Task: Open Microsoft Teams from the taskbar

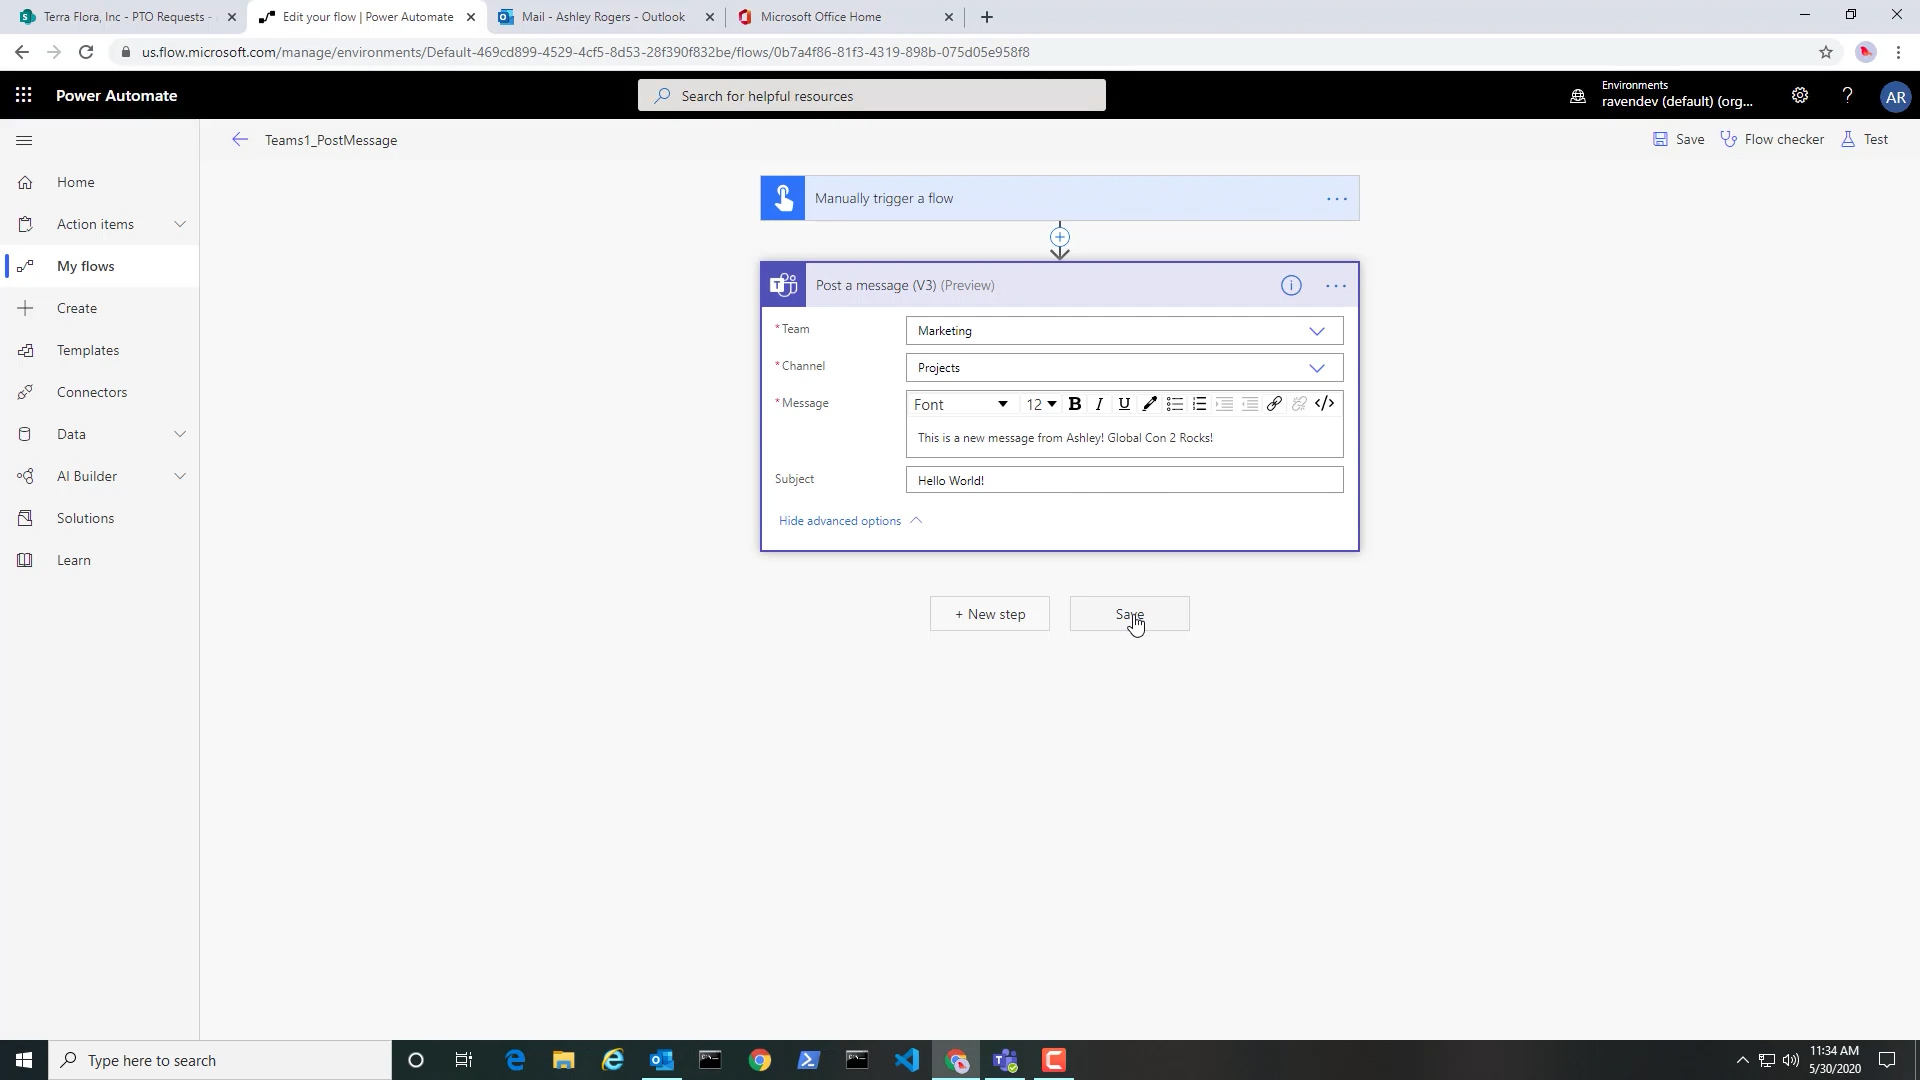Action: (x=1005, y=1060)
